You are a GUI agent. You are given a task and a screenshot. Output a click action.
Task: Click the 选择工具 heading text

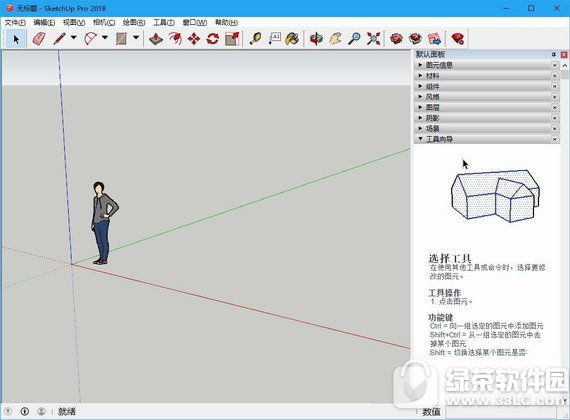[x=450, y=259]
